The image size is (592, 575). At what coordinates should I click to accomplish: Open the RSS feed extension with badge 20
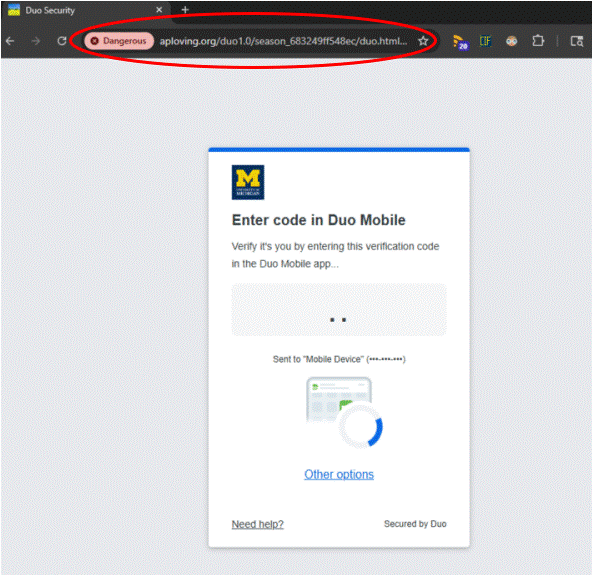click(x=460, y=42)
